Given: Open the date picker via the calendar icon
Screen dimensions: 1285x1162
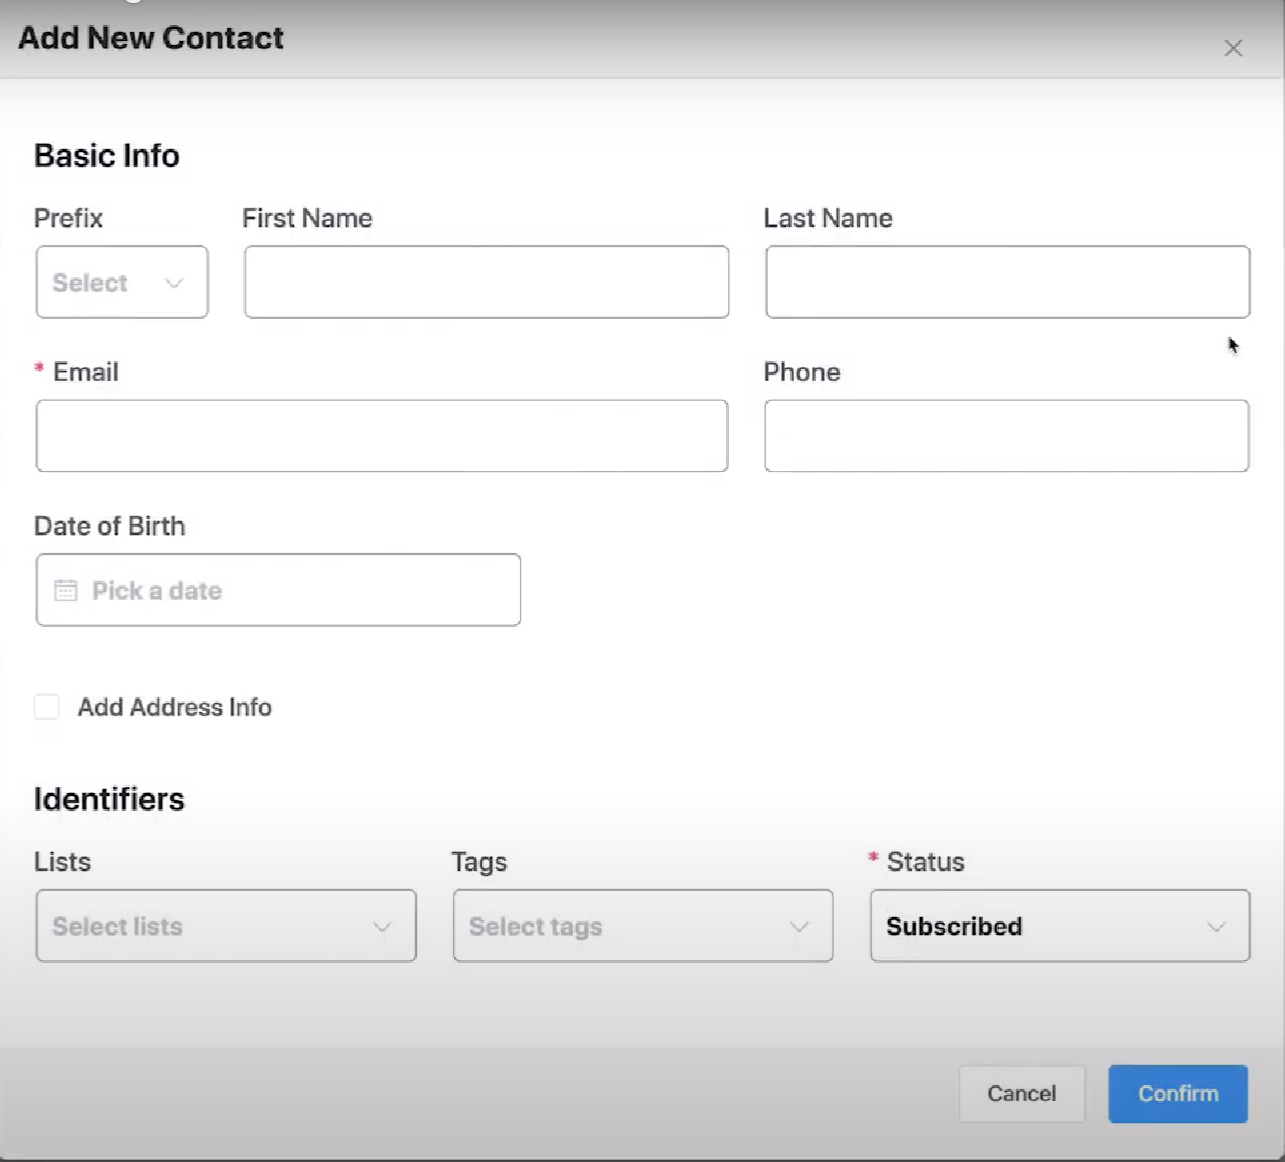Looking at the screenshot, I should coord(65,590).
